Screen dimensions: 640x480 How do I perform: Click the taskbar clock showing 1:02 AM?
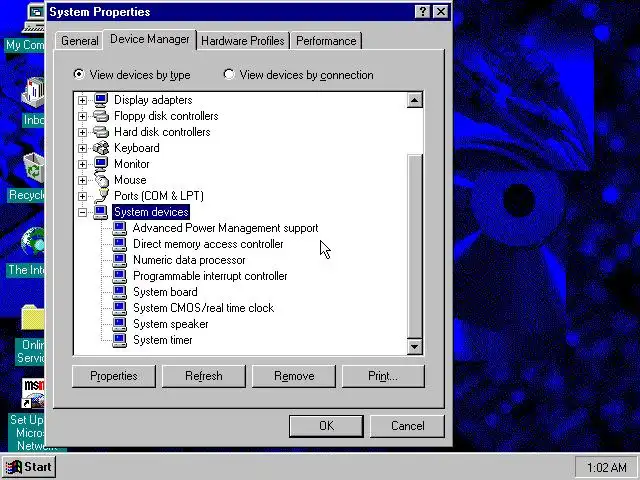pyautogui.click(x=607, y=467)
